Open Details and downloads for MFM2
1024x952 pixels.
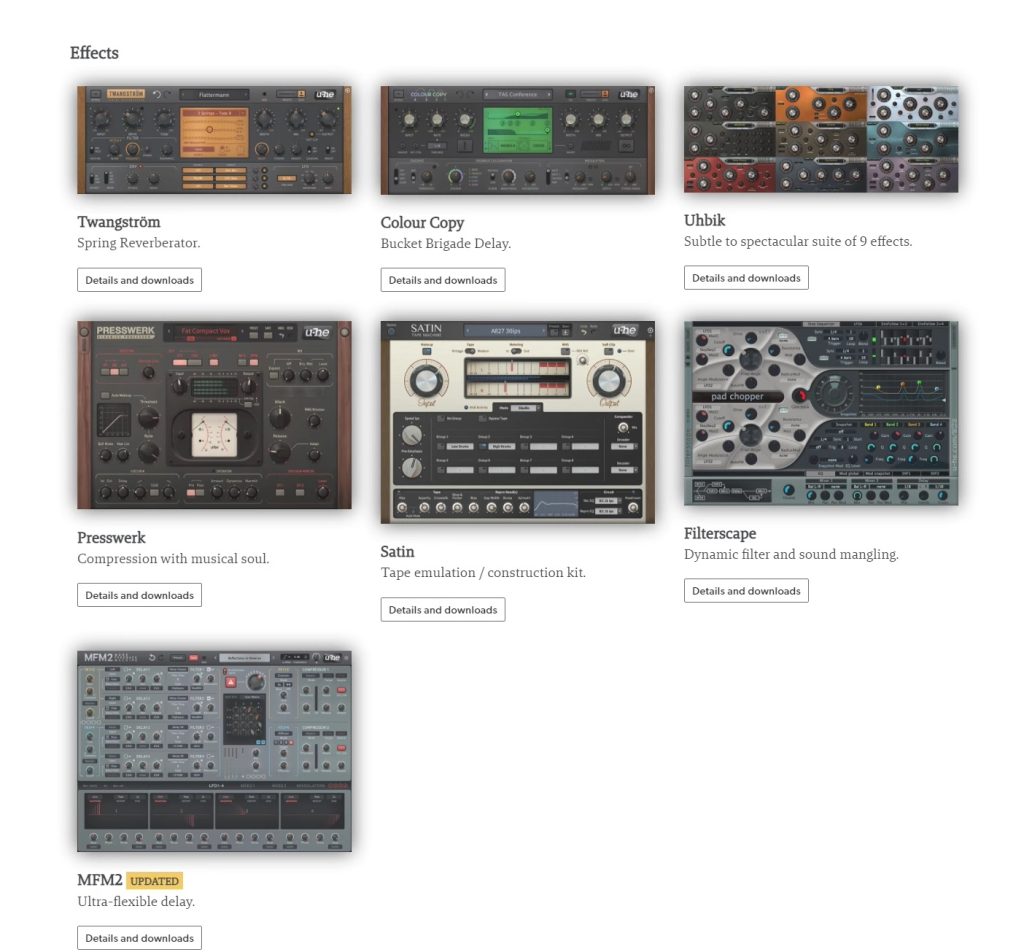click(x=139, y=938)
